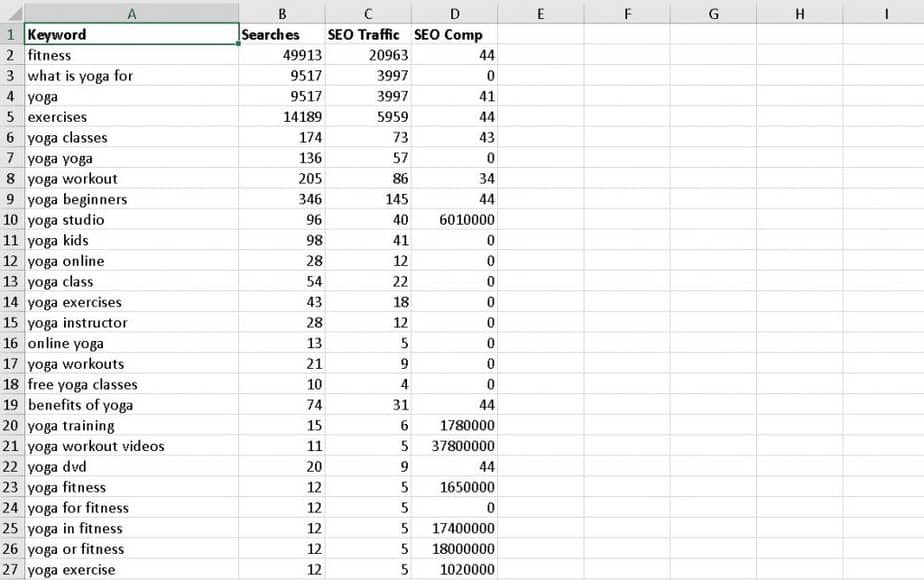Select the column I header letter
The height and width of the screenshot is (580, 924).
click(886, 13)
